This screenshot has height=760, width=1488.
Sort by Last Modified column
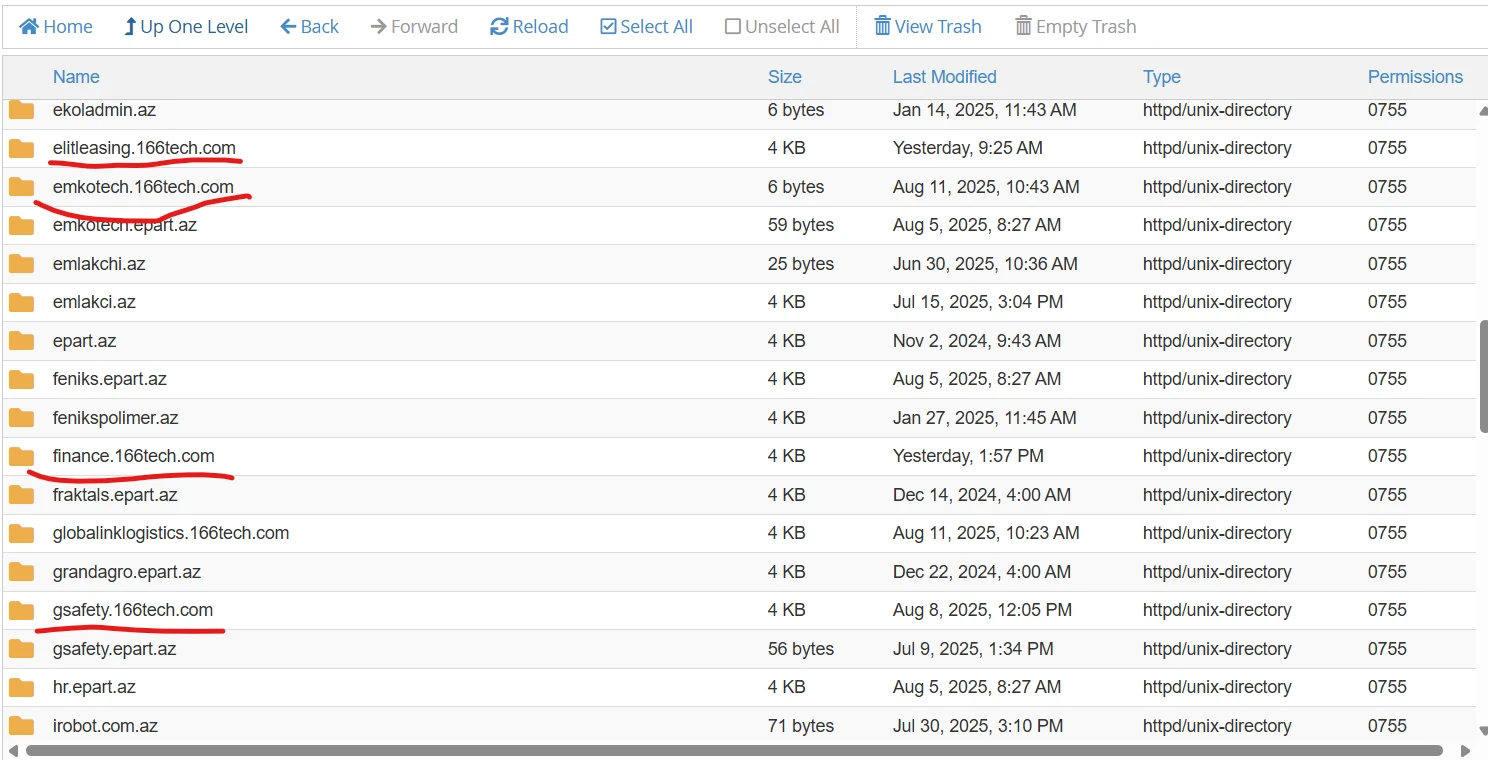pyautogui.click(x=944, y=77)
